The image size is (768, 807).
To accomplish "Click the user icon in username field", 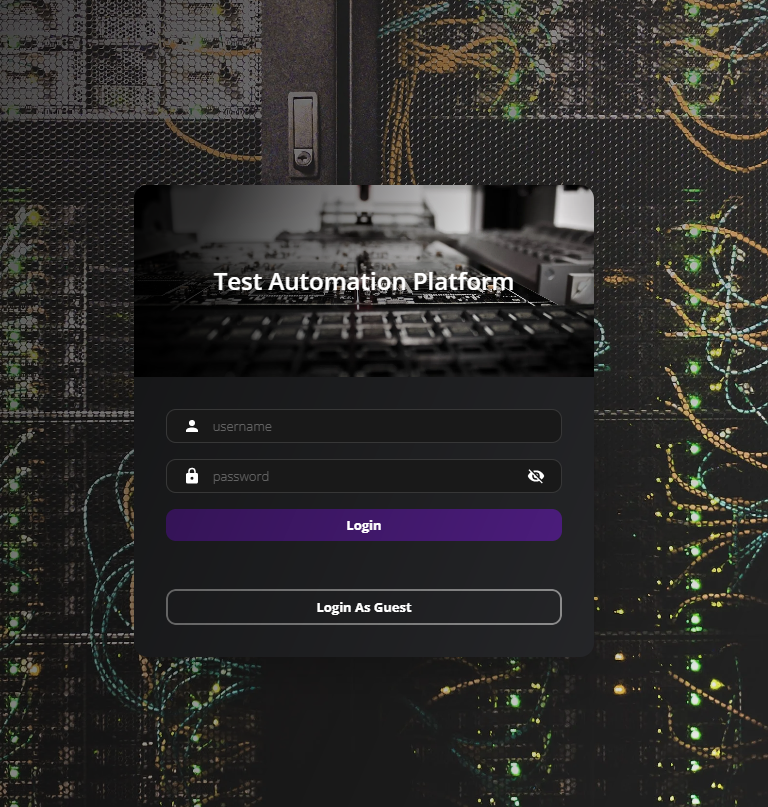I will (192, 426).
